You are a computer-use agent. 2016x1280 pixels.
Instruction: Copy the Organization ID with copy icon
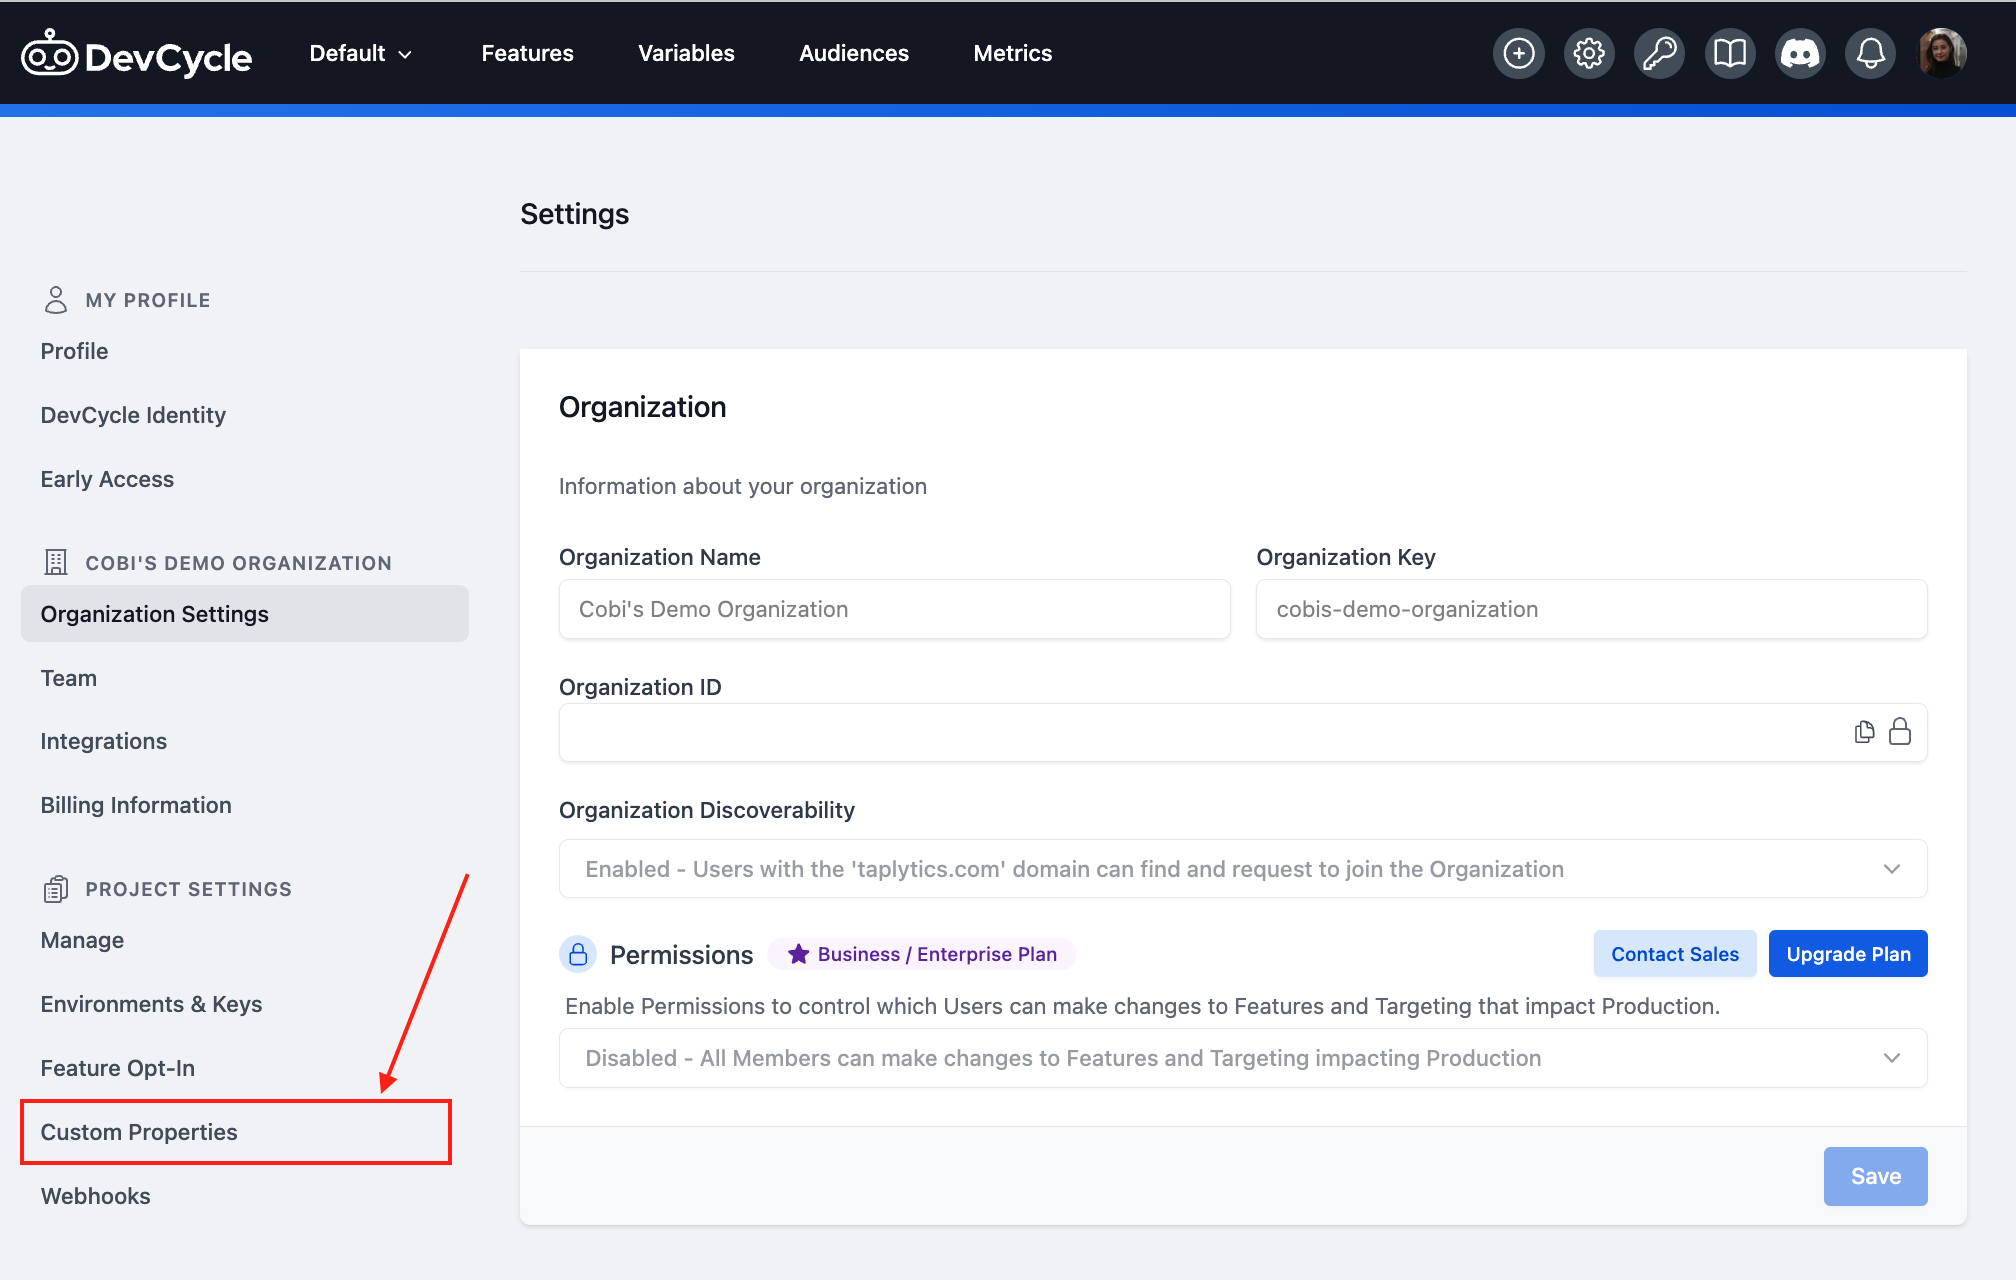(1863, 732)
